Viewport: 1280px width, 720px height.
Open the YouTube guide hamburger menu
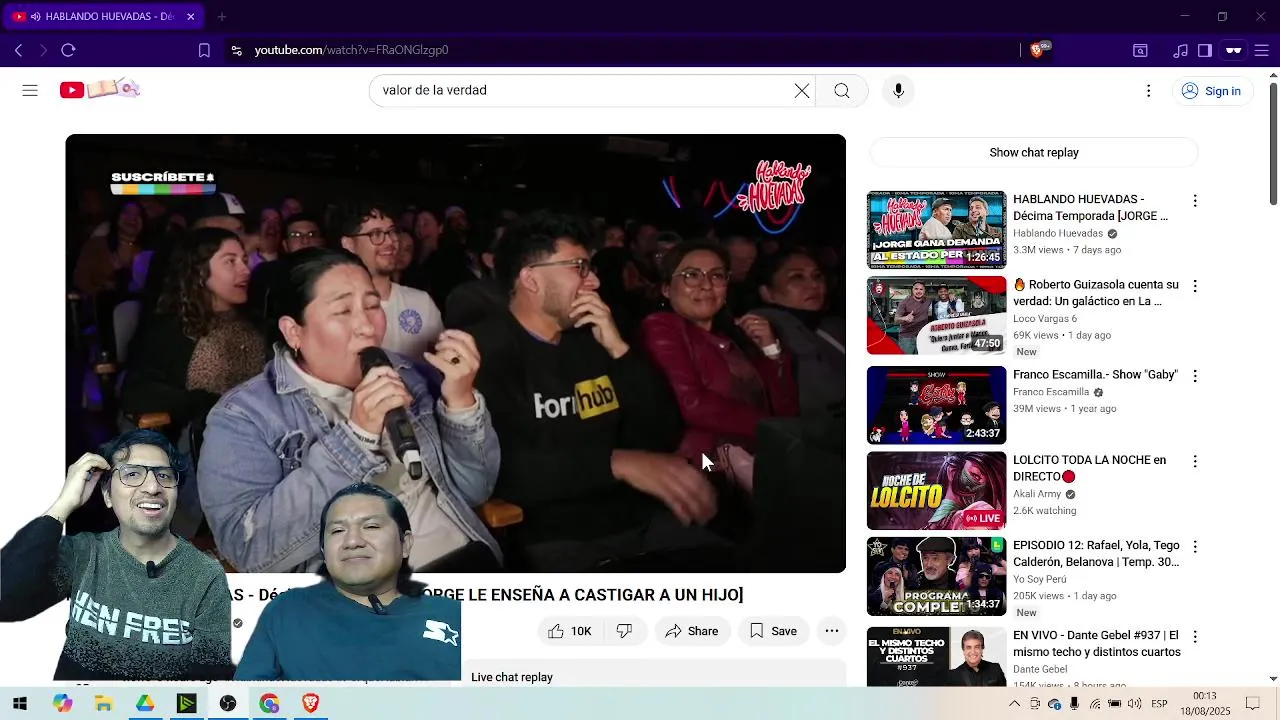coord(30,90)
